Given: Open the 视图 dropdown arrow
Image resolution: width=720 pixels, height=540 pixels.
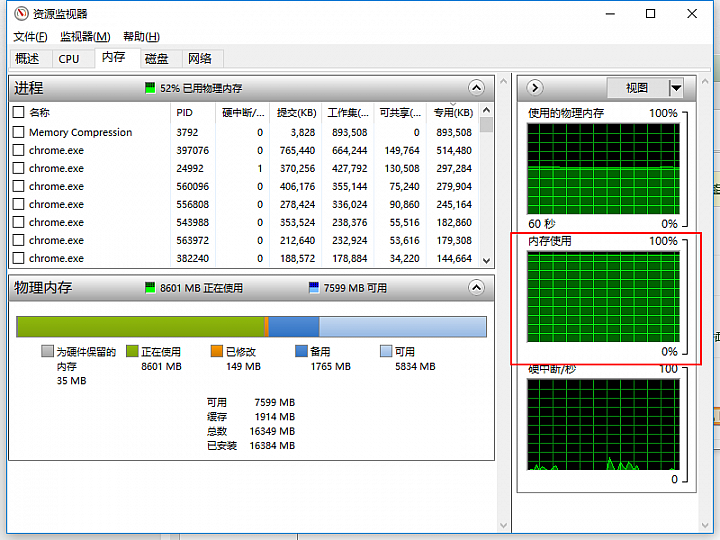Looking at the screenshot, I should coord(676,88).
